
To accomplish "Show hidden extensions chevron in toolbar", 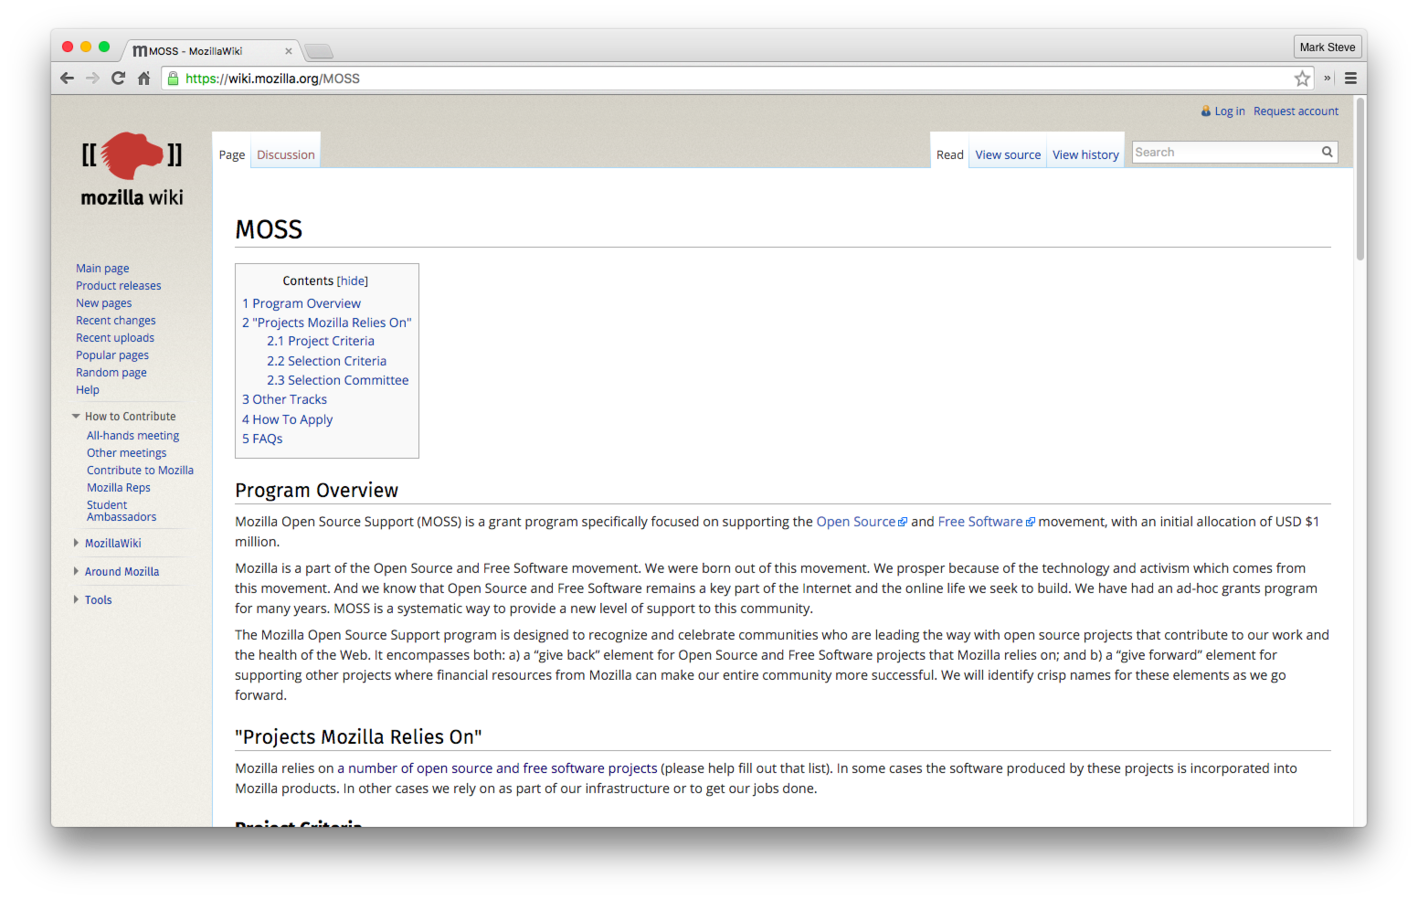I will [1328, 78].
